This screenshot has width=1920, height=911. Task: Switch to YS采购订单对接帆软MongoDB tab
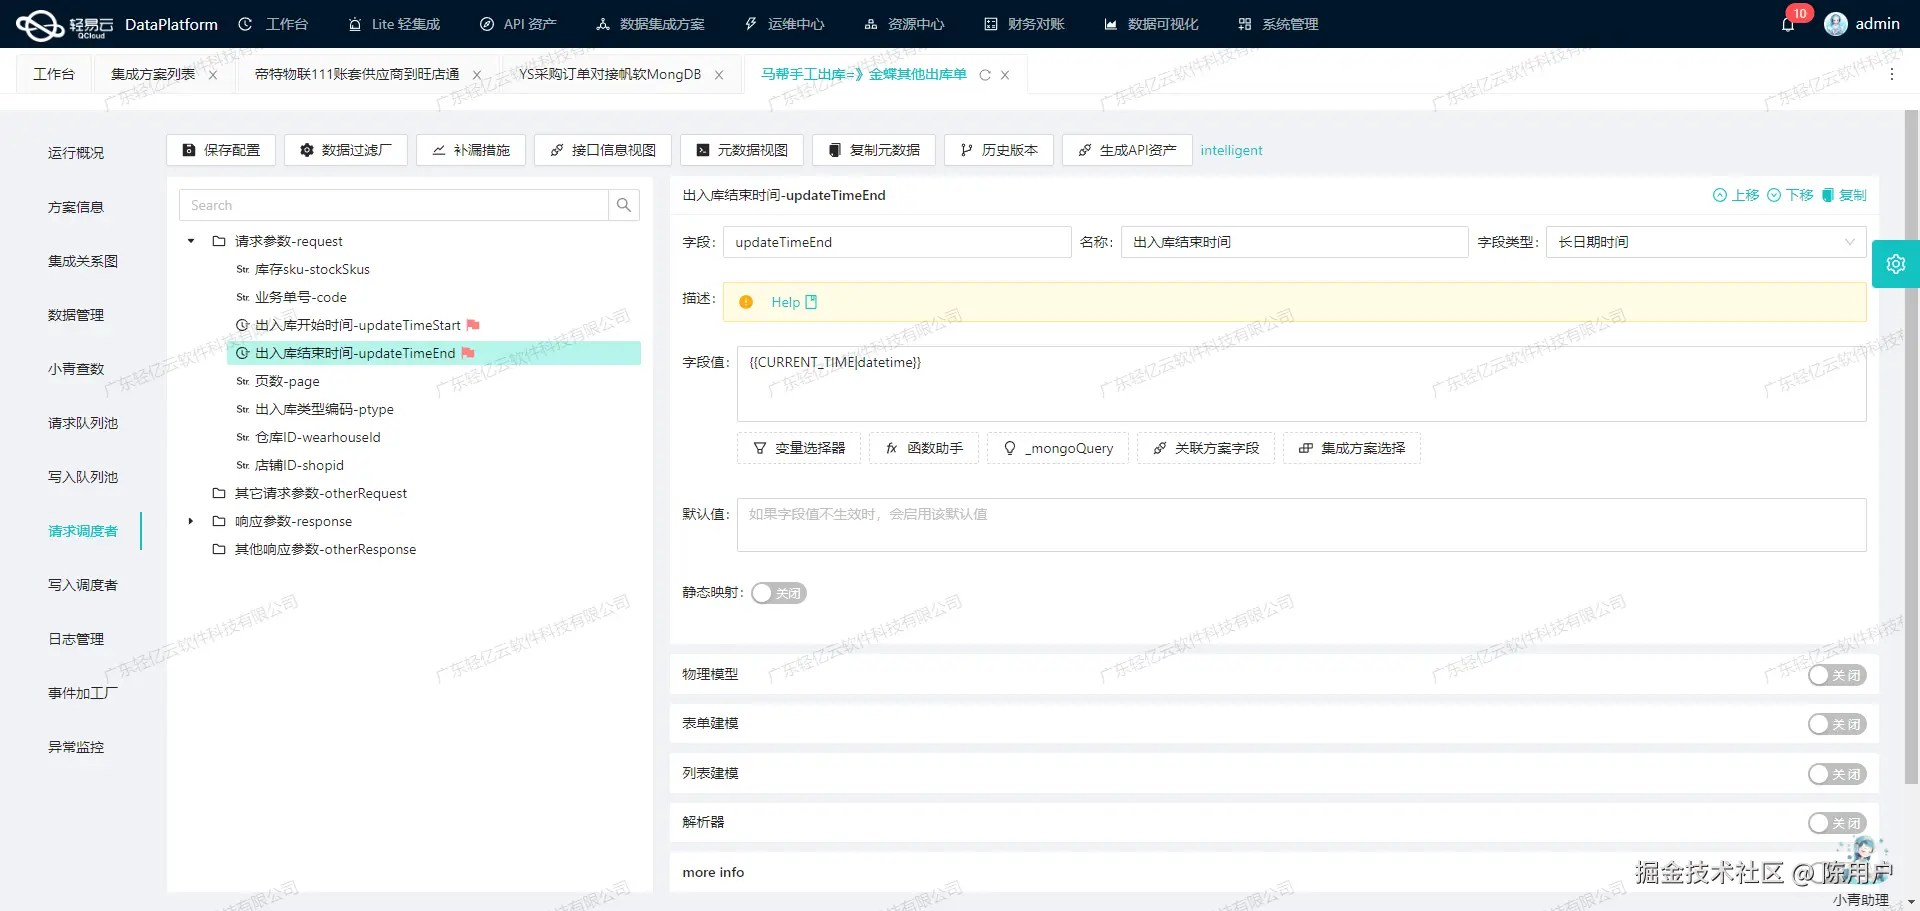609,74
